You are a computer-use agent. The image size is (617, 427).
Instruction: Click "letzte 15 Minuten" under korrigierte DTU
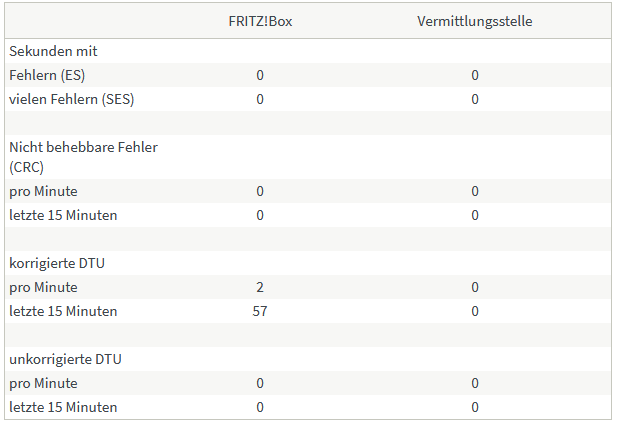63,311
